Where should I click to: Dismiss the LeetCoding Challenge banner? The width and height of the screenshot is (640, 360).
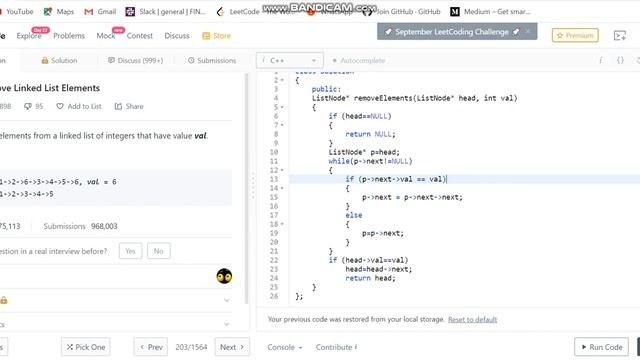tap(528, 31)
